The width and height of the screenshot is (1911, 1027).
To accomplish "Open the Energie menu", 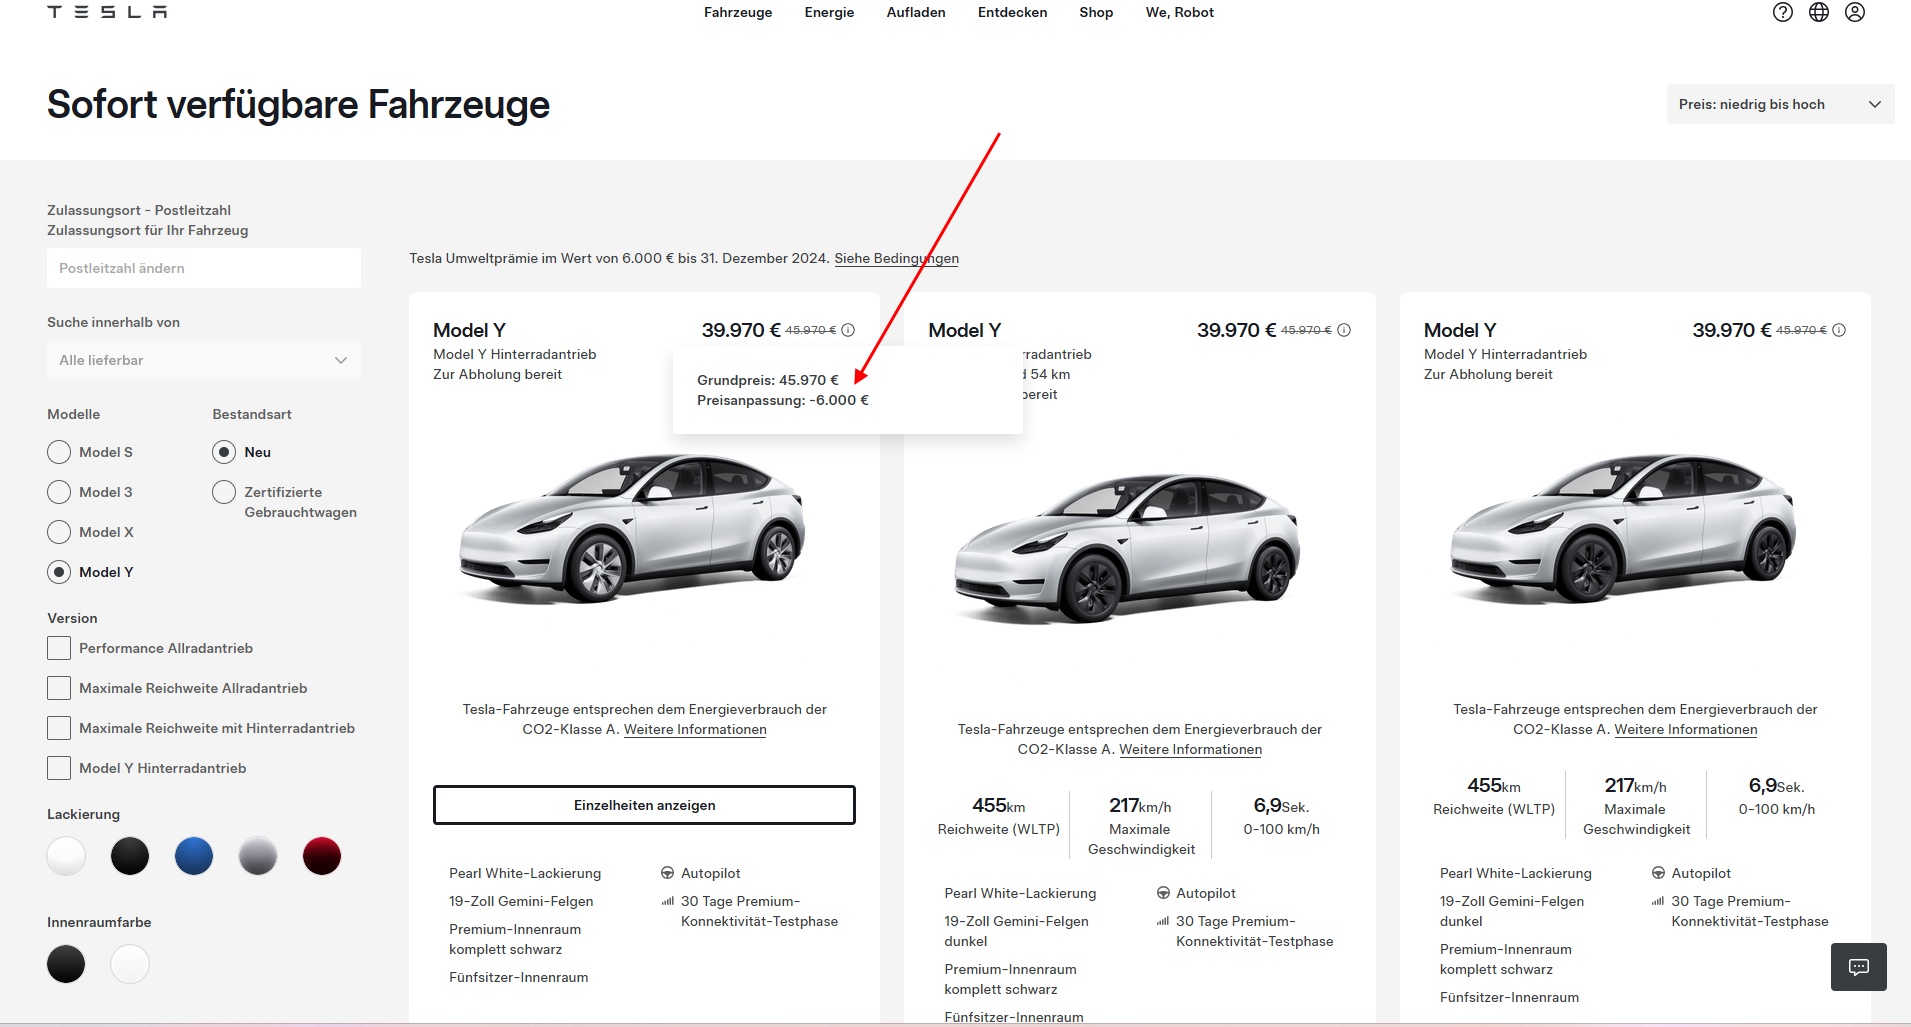I will [829, 12].
